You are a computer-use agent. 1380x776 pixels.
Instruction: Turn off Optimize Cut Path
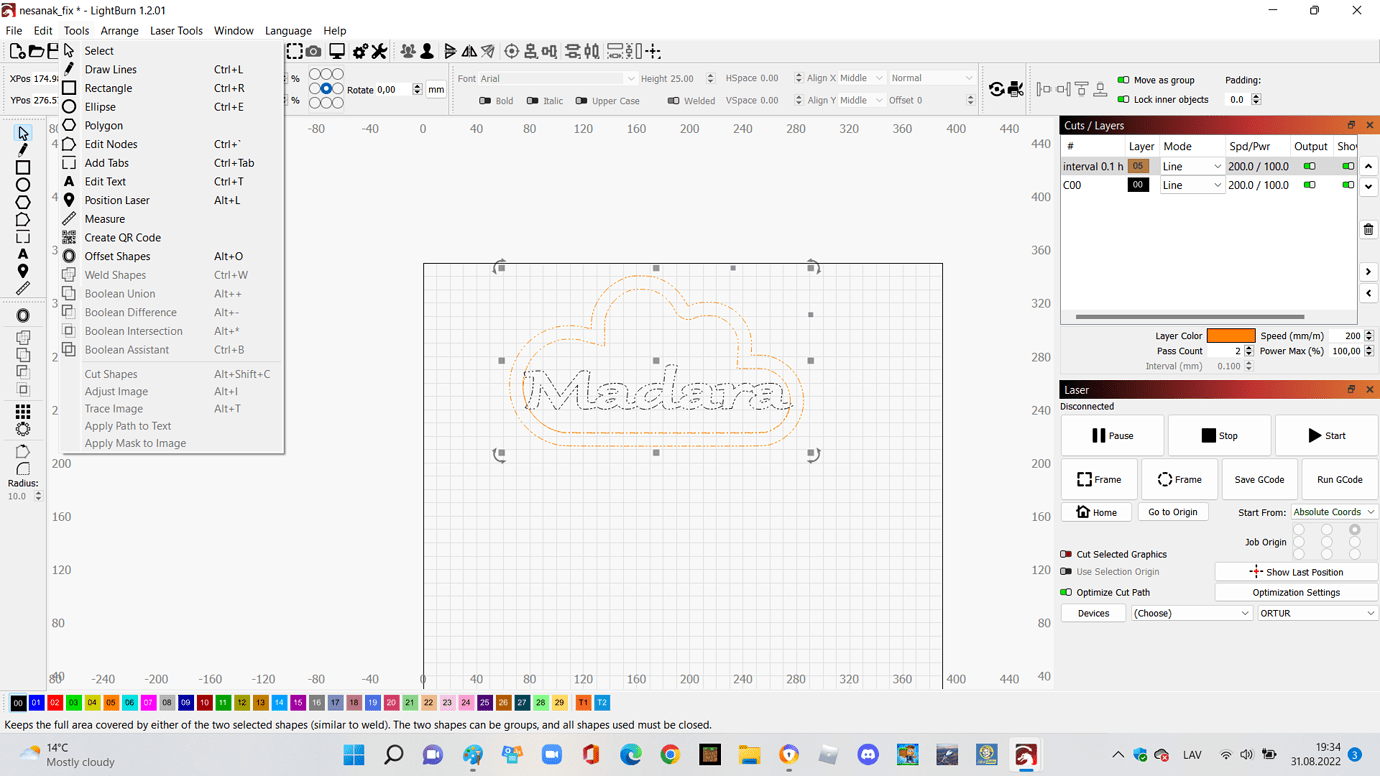pyautogui.click(x=1067, y=592)
